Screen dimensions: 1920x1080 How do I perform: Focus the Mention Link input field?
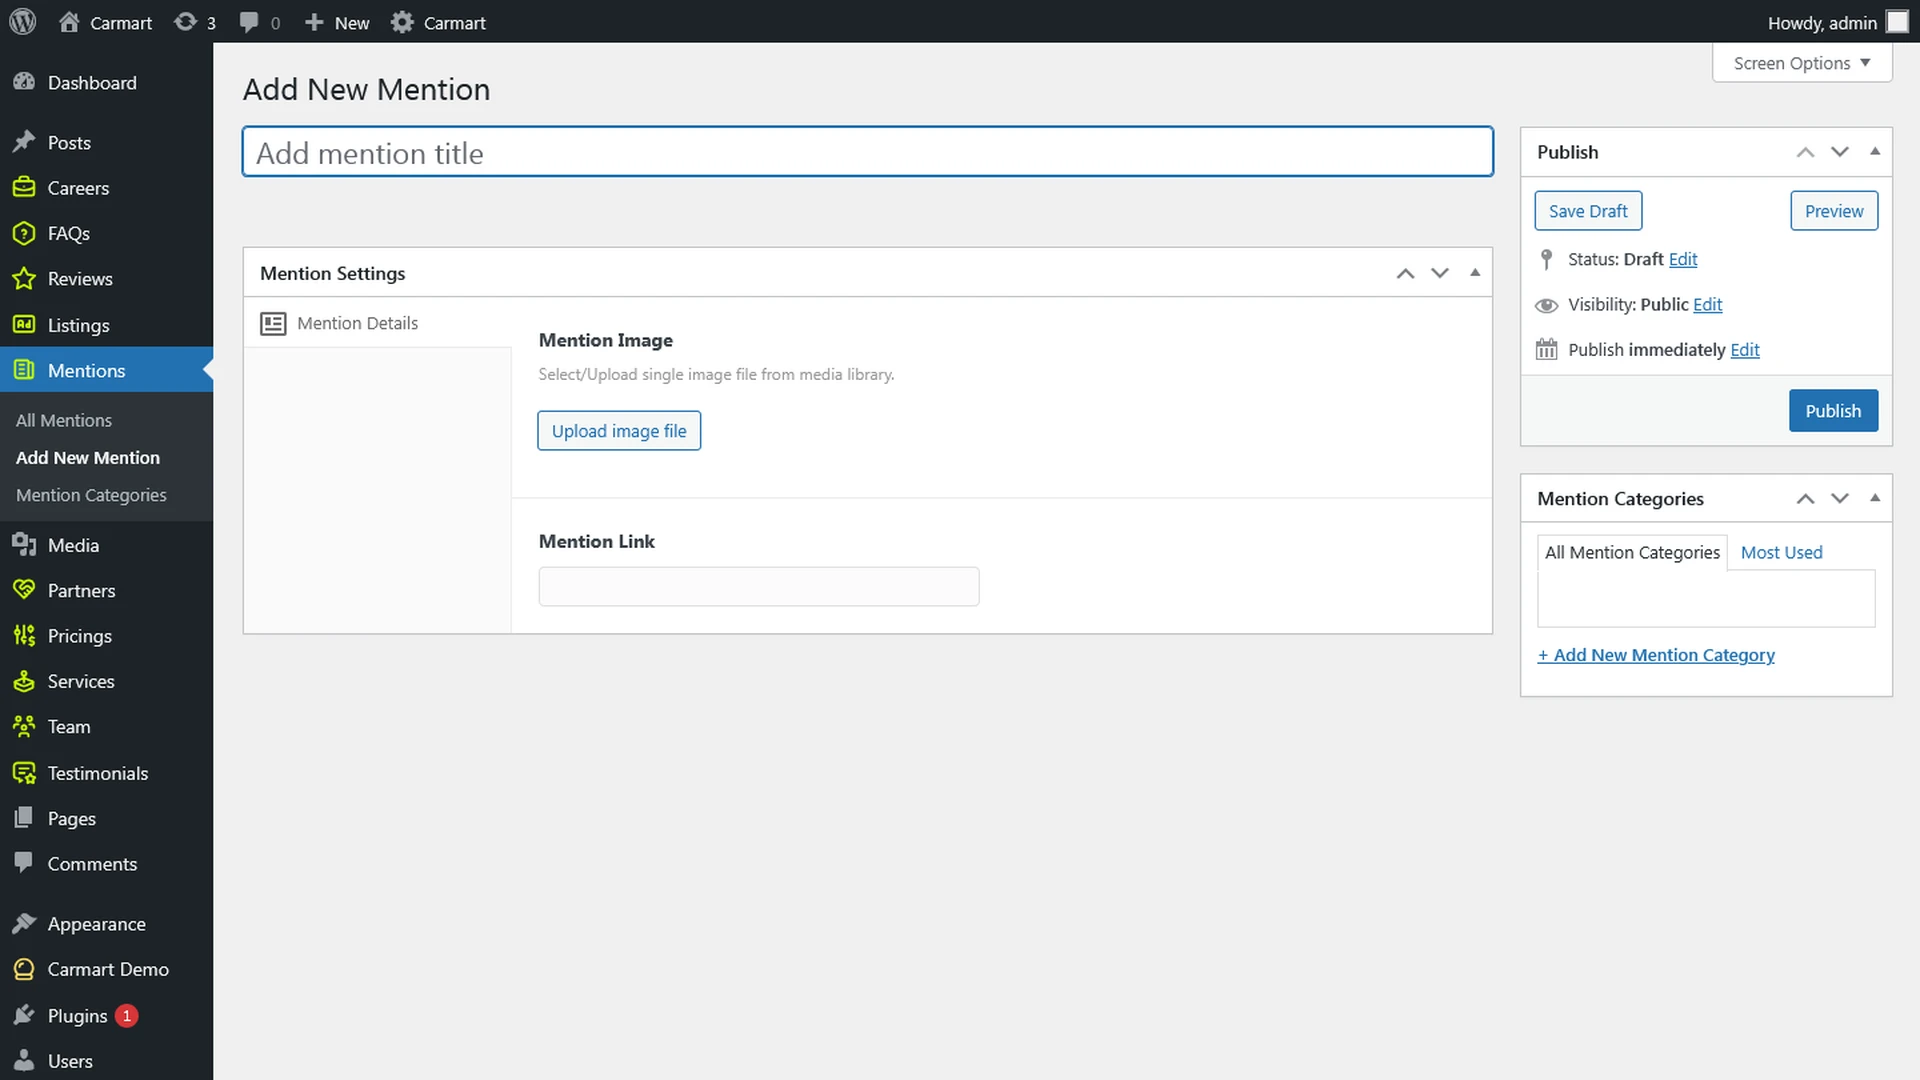coord(759,586)
